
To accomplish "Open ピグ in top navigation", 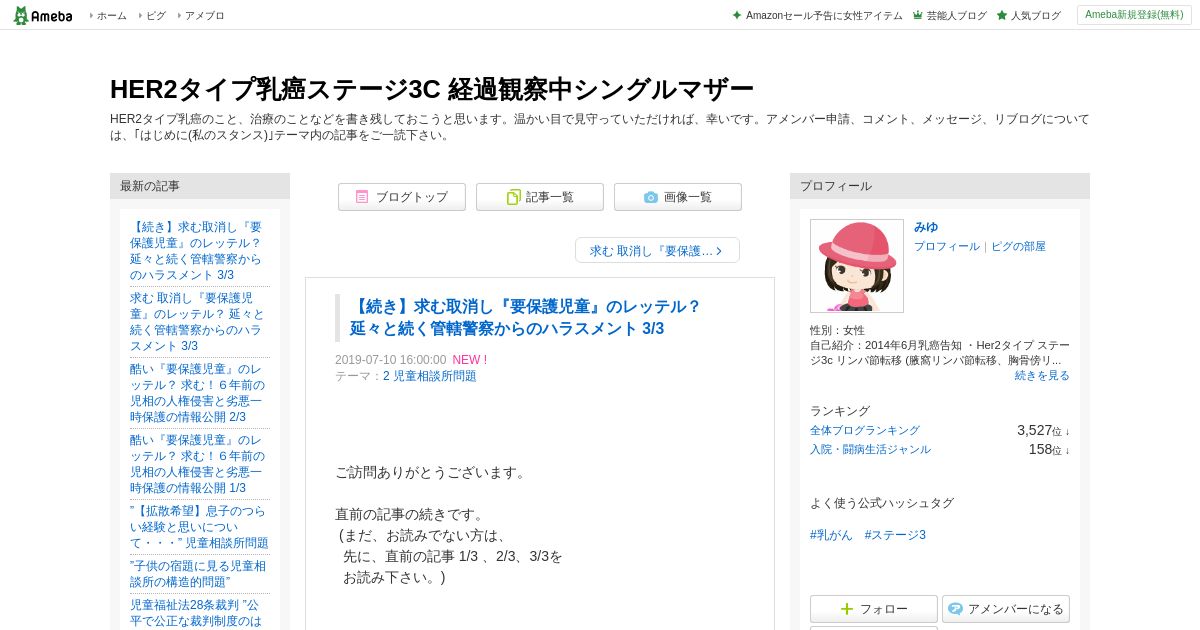I will point(156,15).
